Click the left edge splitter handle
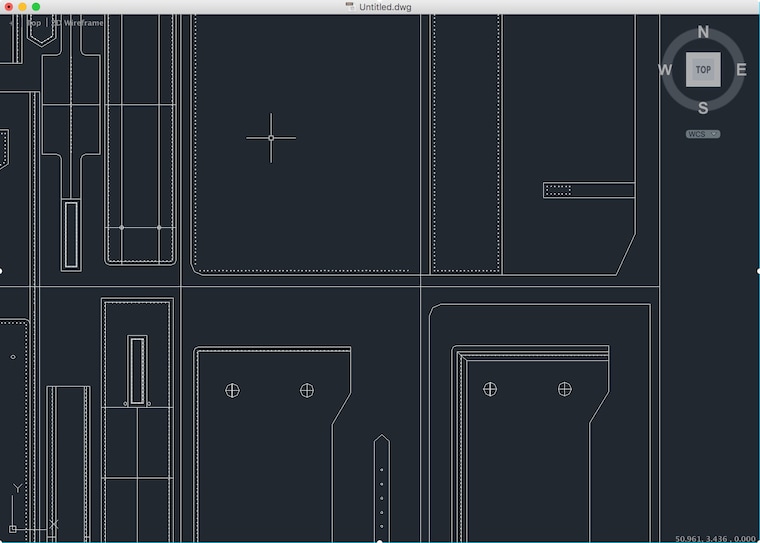The height and width of the screenshot is (543, 760). tap(1, 271)
